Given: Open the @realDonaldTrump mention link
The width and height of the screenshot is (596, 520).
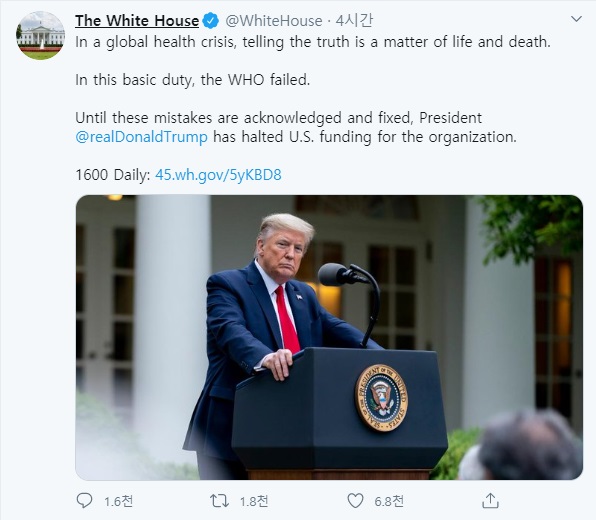Looking at the screenshot, I should [x=141, y=137].
